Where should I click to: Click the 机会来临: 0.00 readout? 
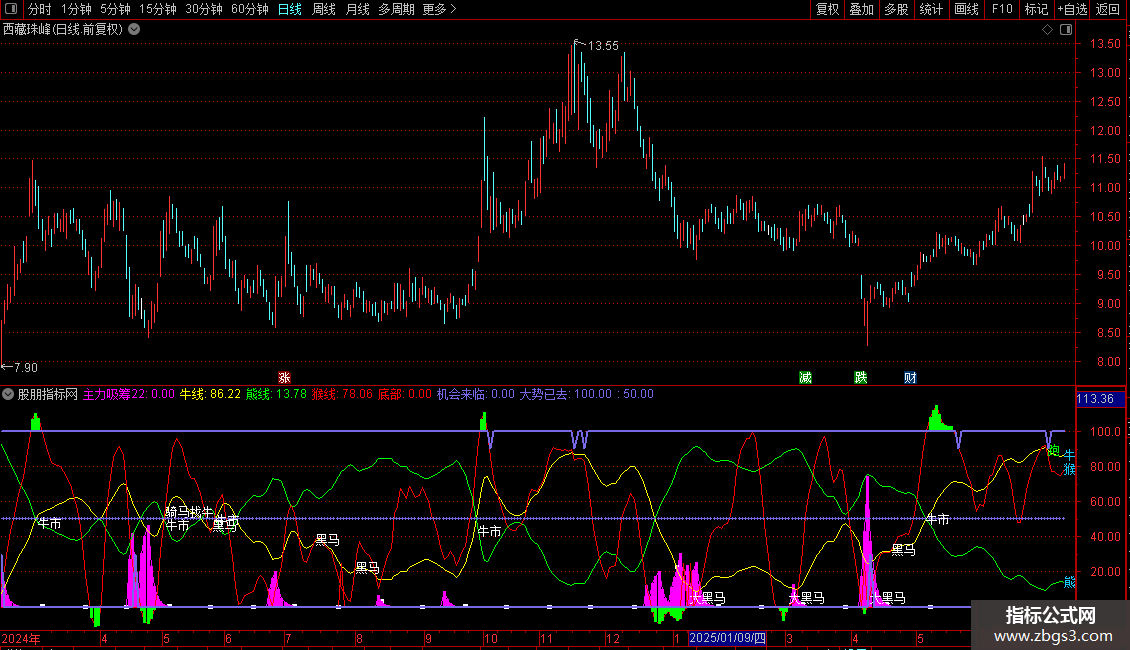[x=476, y=394]
